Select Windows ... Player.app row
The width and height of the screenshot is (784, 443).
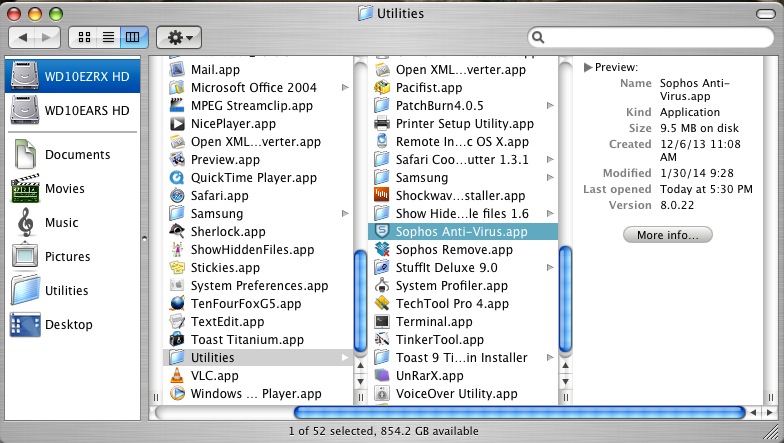tap(258, 394)
